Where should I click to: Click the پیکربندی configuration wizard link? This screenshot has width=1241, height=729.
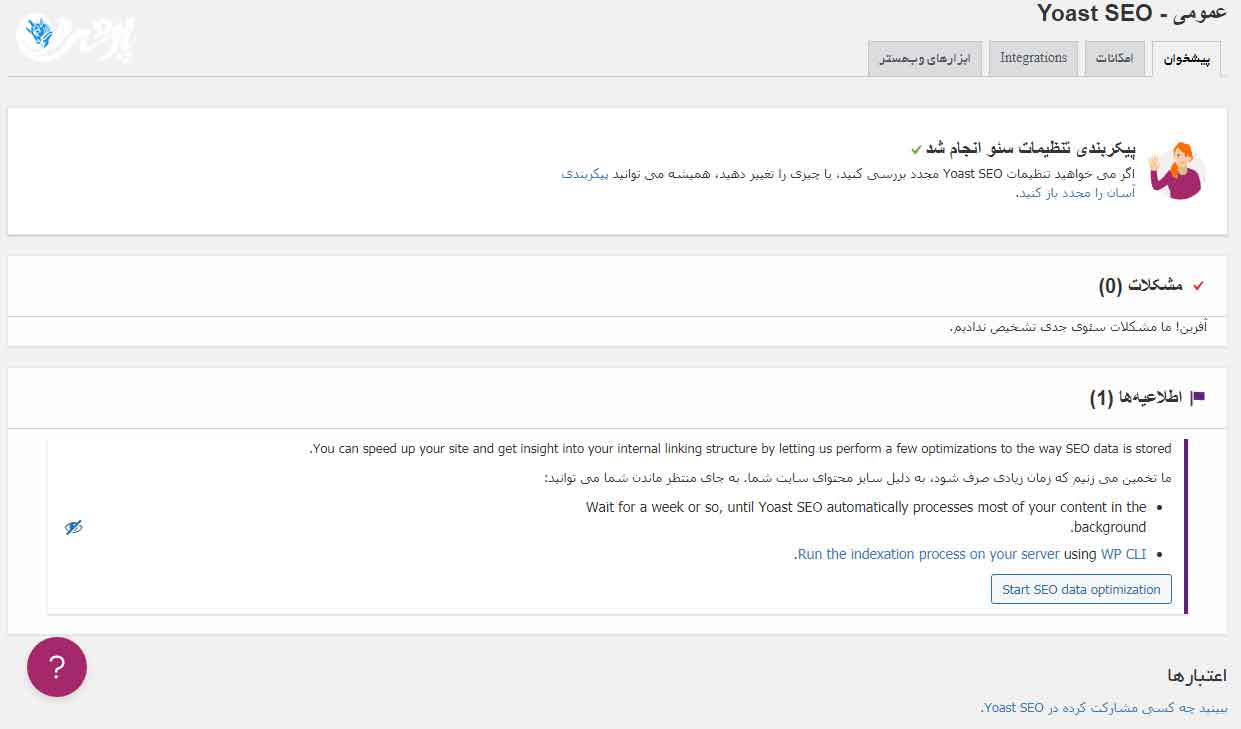584,174
